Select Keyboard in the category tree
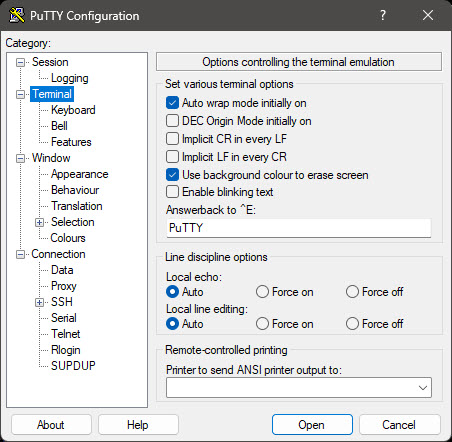 pyautogui.click(x=73, y=110)
